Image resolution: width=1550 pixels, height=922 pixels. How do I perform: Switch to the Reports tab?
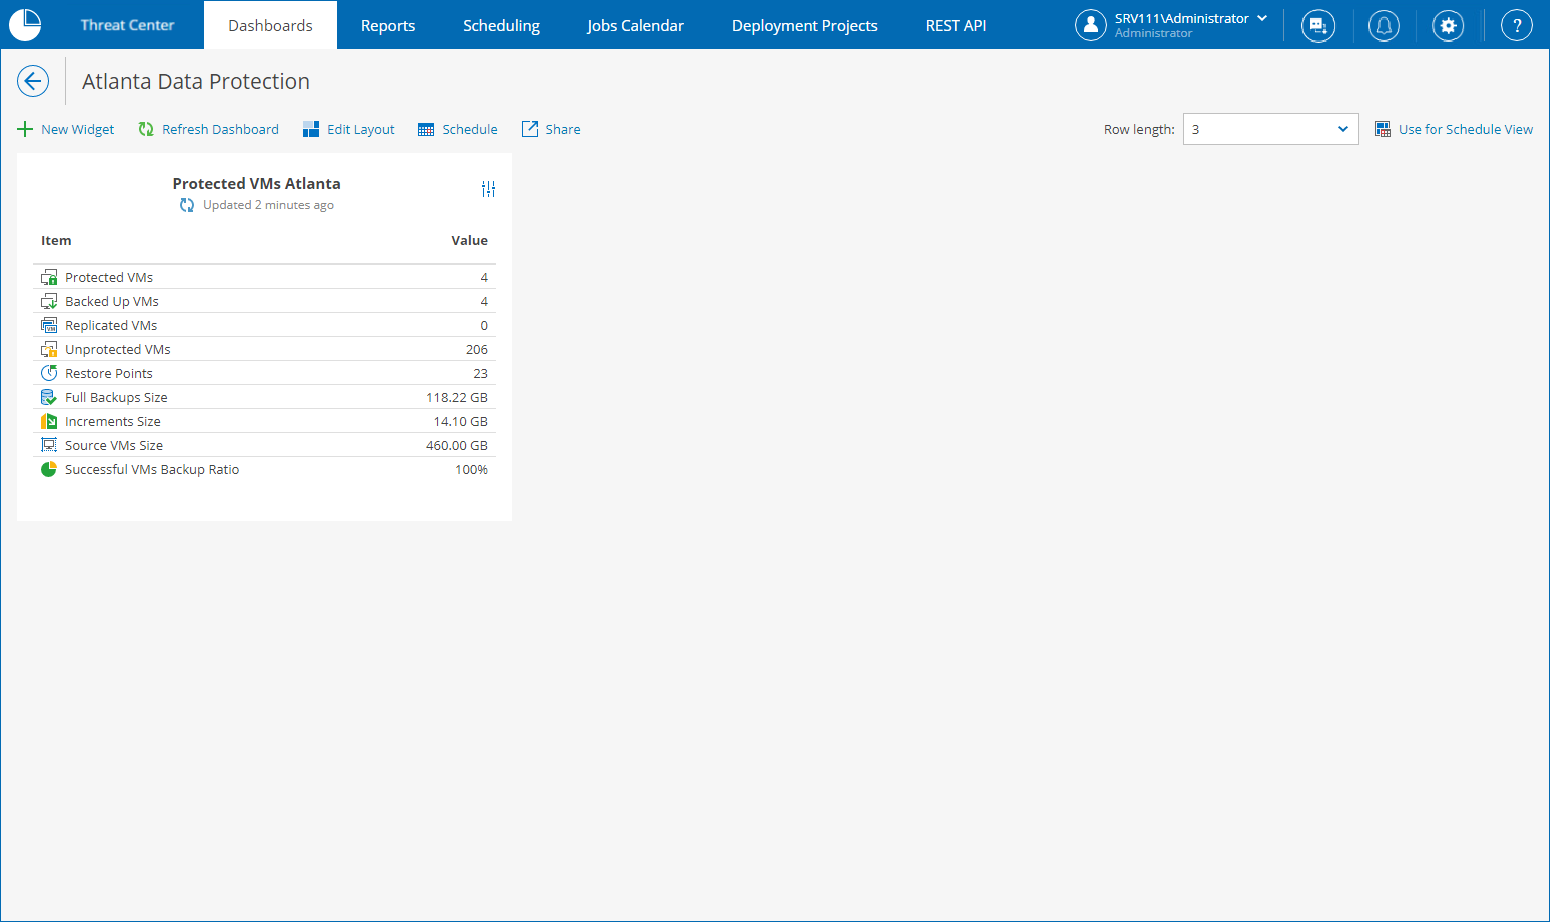(x=388, y=25)
